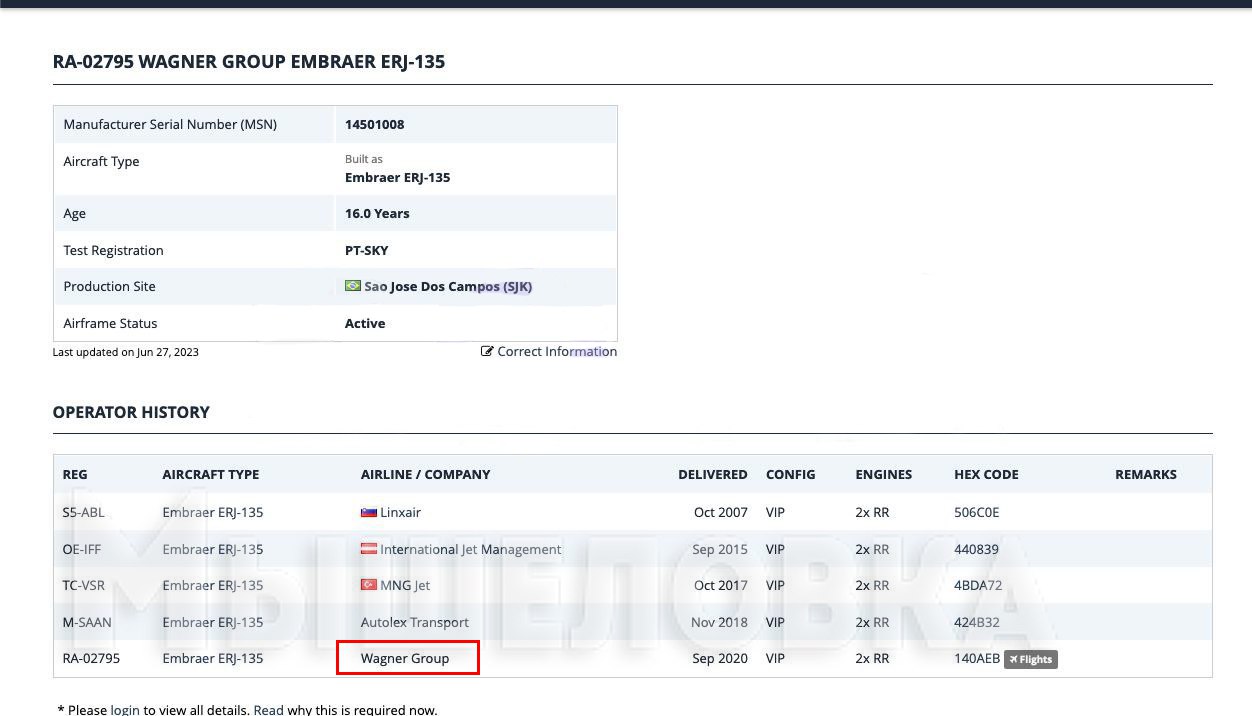Click the MSN value 14501008
Viewport: 1252px width, 716px height.
pyautogui.click(x=374, y=125)
